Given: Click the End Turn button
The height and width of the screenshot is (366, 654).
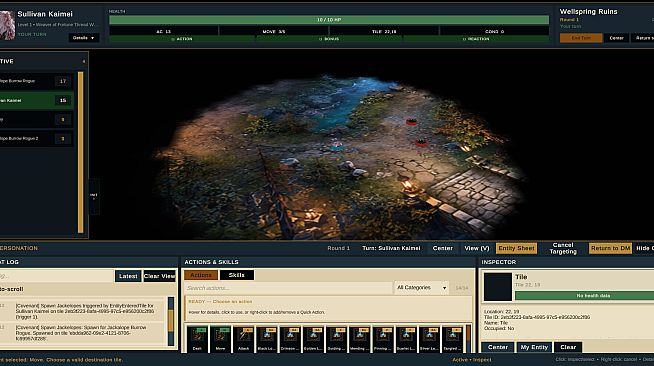Looking at the screenshot, I should (x=581, y=38).
